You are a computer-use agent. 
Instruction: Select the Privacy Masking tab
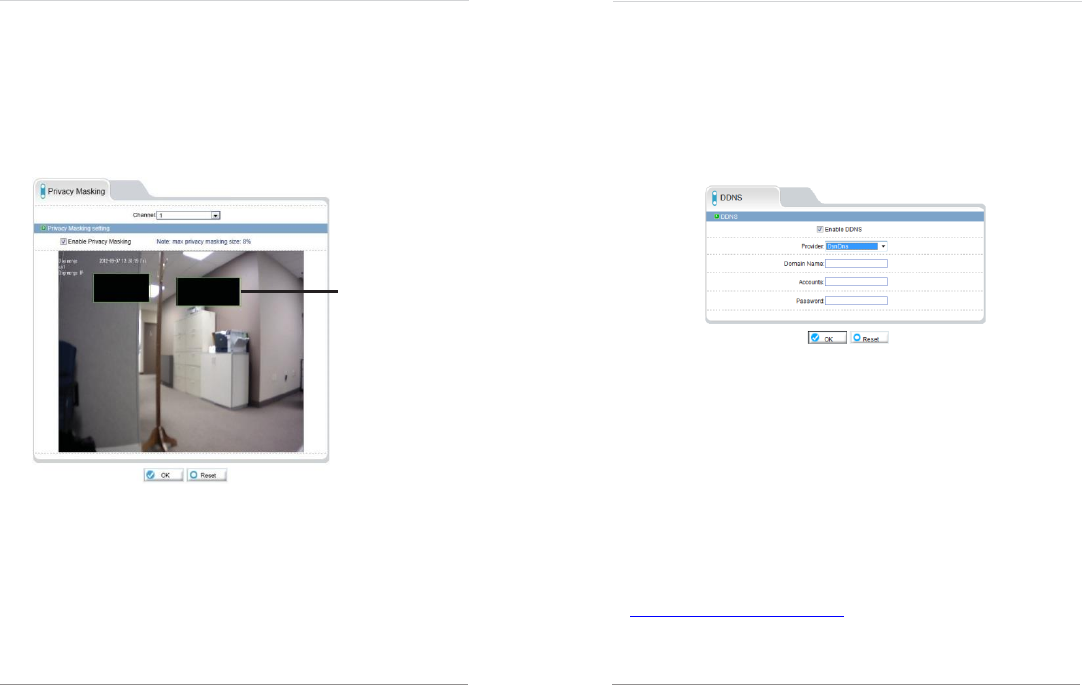pos(72,191)
